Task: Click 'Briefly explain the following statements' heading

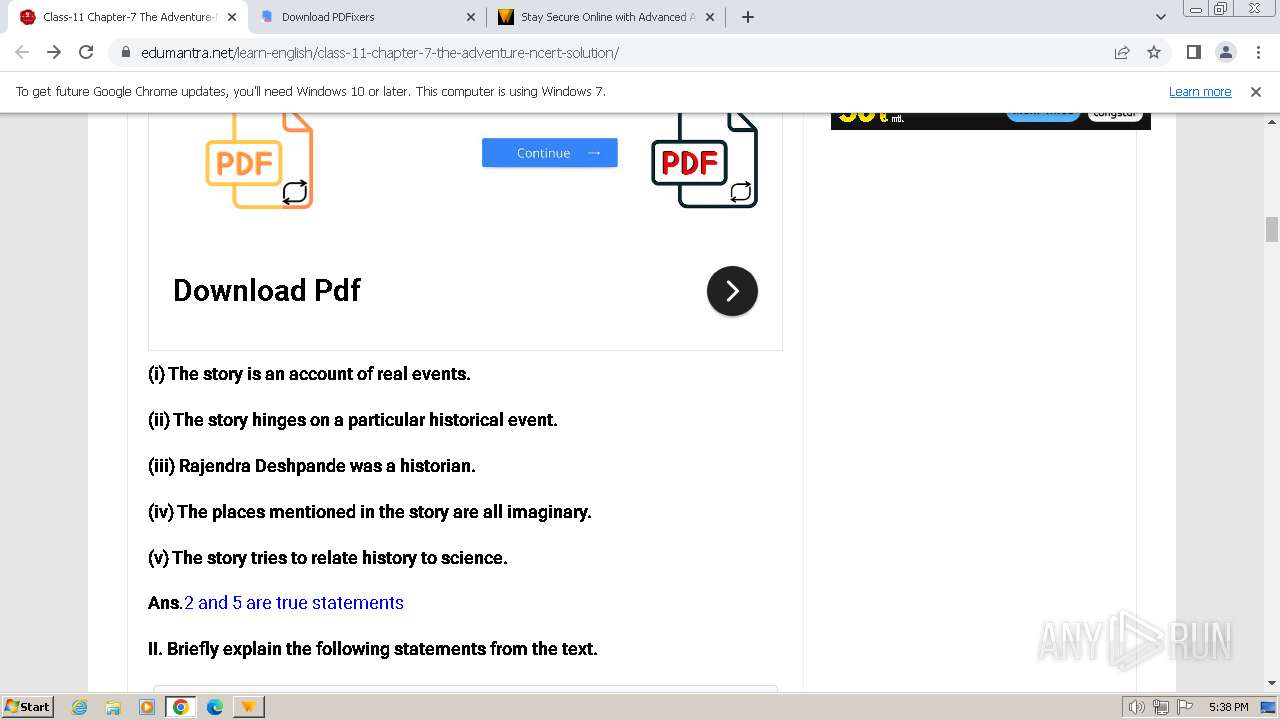Action: pyautogui.click(x=373, y=649)
